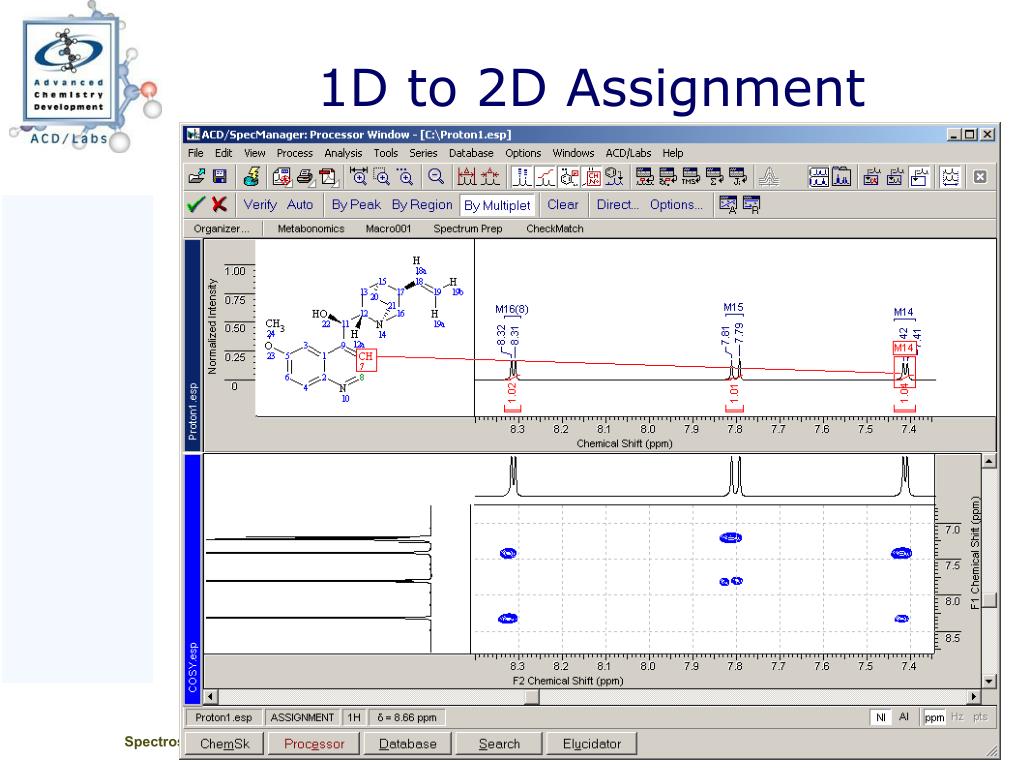Click the gray X close toolbar icon
Image resolution: width=1024 pixels, height=768 pixels.
[980, 176]
